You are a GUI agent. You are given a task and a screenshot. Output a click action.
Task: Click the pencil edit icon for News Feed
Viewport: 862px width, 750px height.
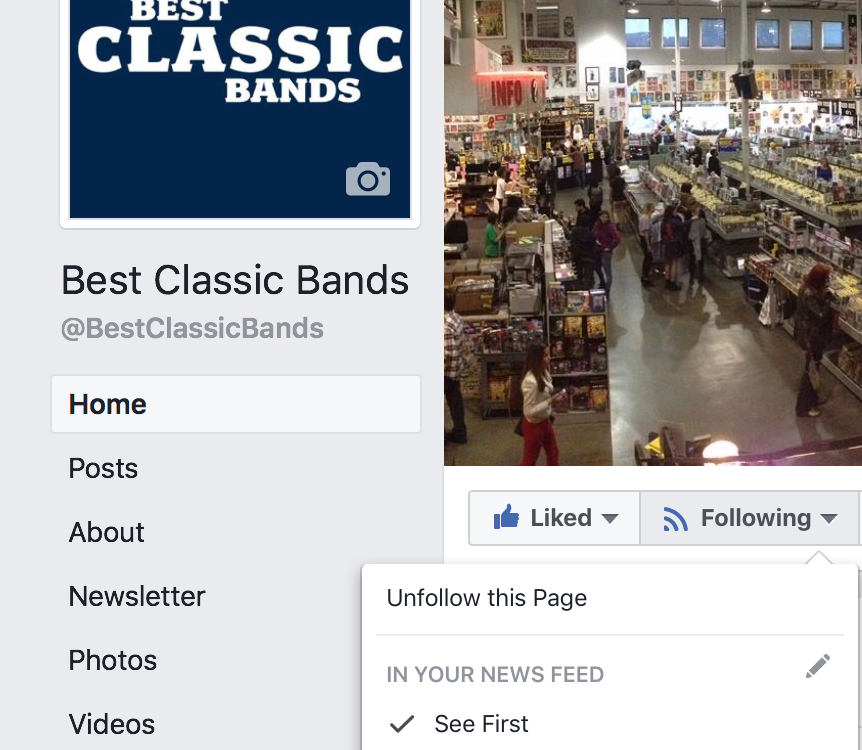pos(817,666)
